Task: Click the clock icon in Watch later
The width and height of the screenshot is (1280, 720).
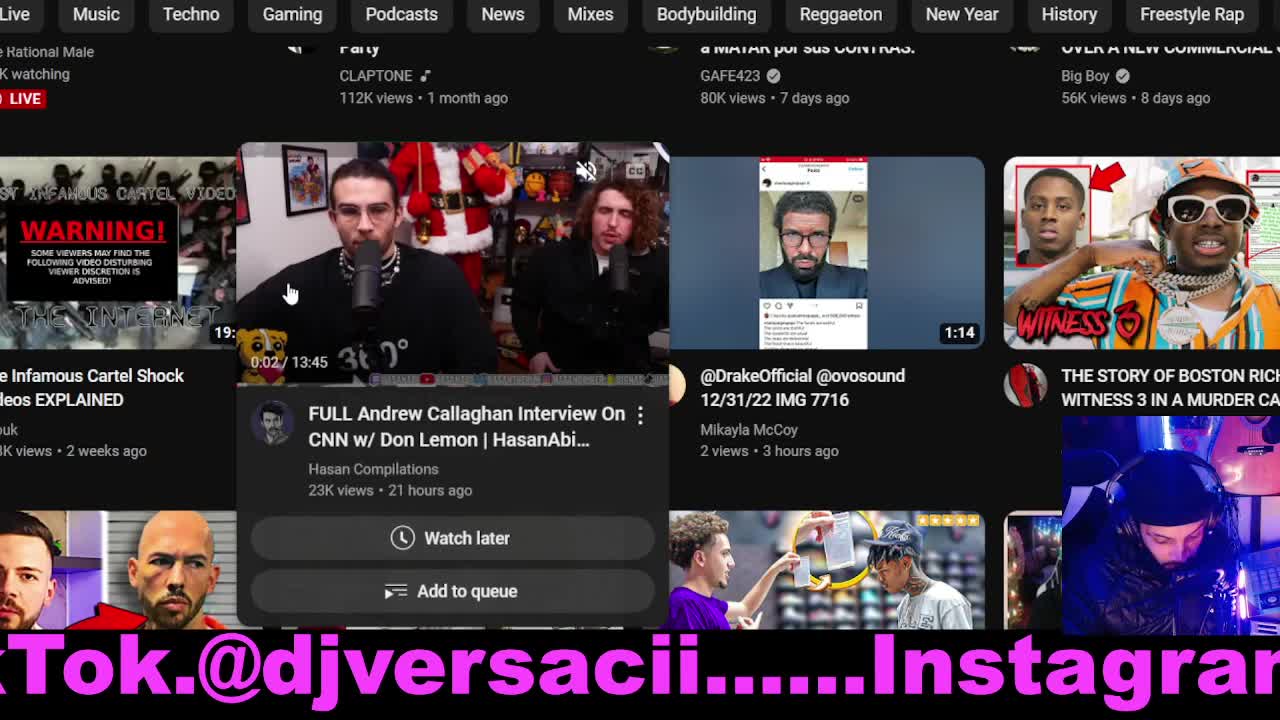Action: coord(402,538)
